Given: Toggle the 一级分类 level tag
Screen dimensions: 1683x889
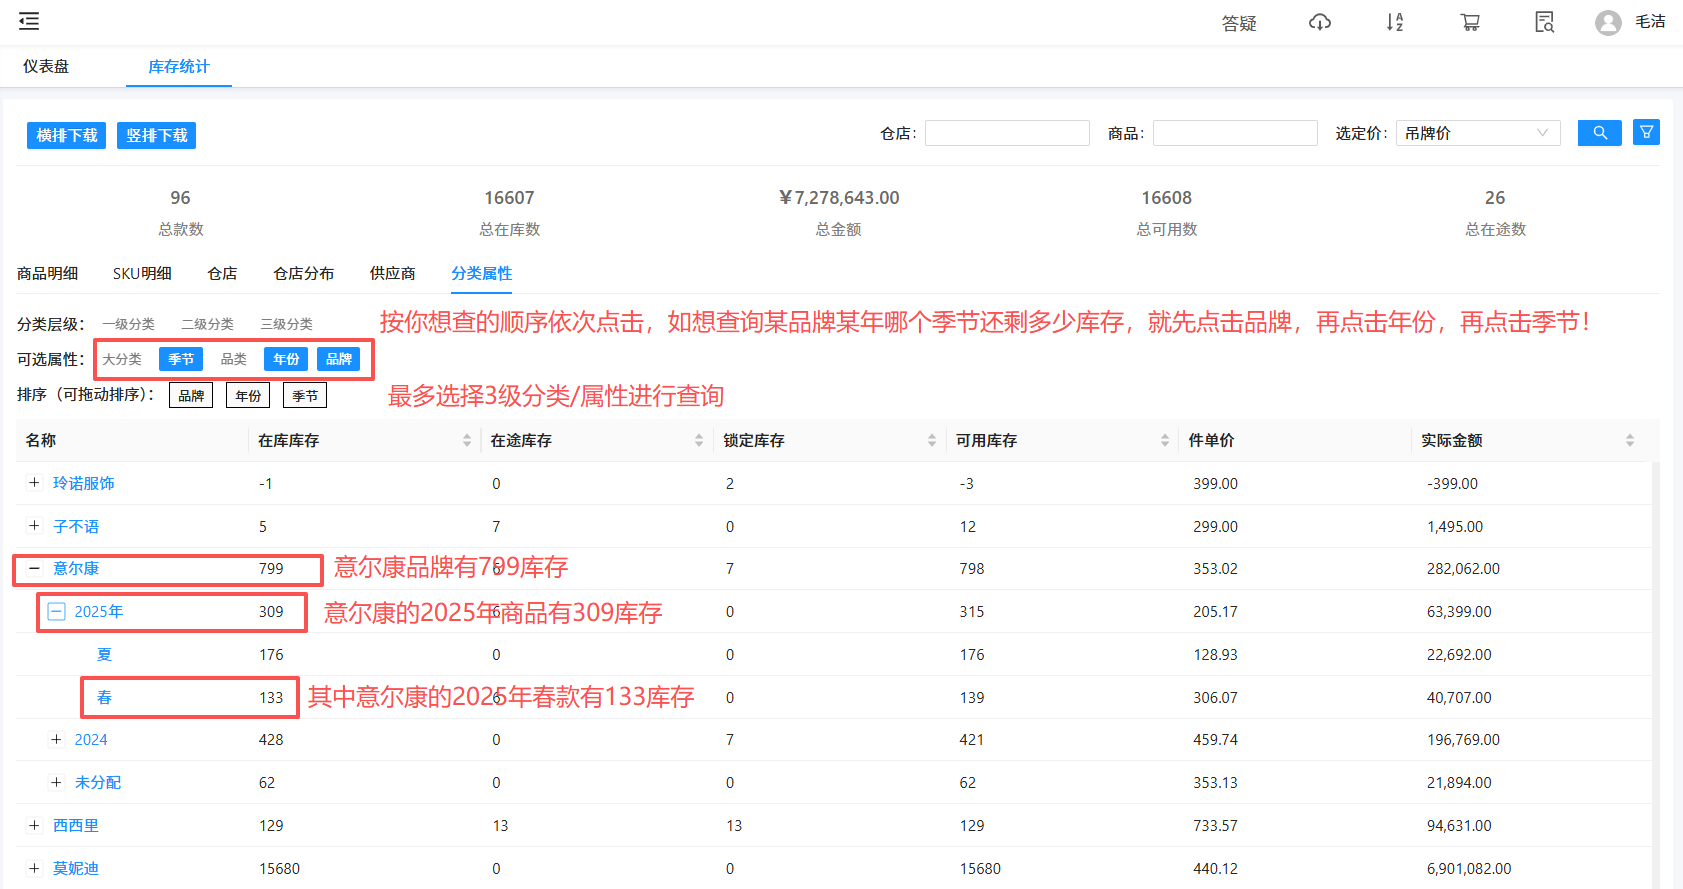Looking at the screenshot, I should [128, 324].
